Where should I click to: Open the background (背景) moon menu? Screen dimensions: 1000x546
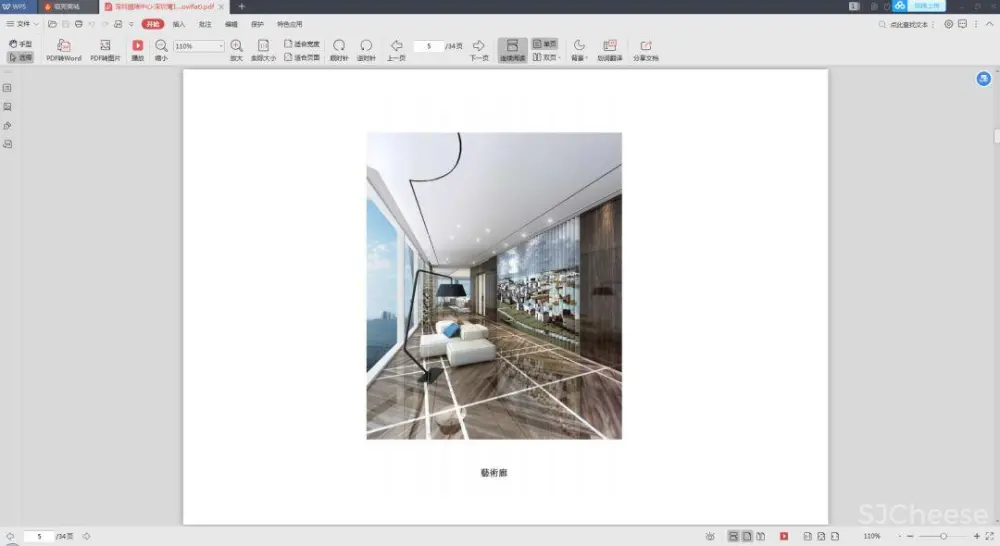[x=578, y=50]
